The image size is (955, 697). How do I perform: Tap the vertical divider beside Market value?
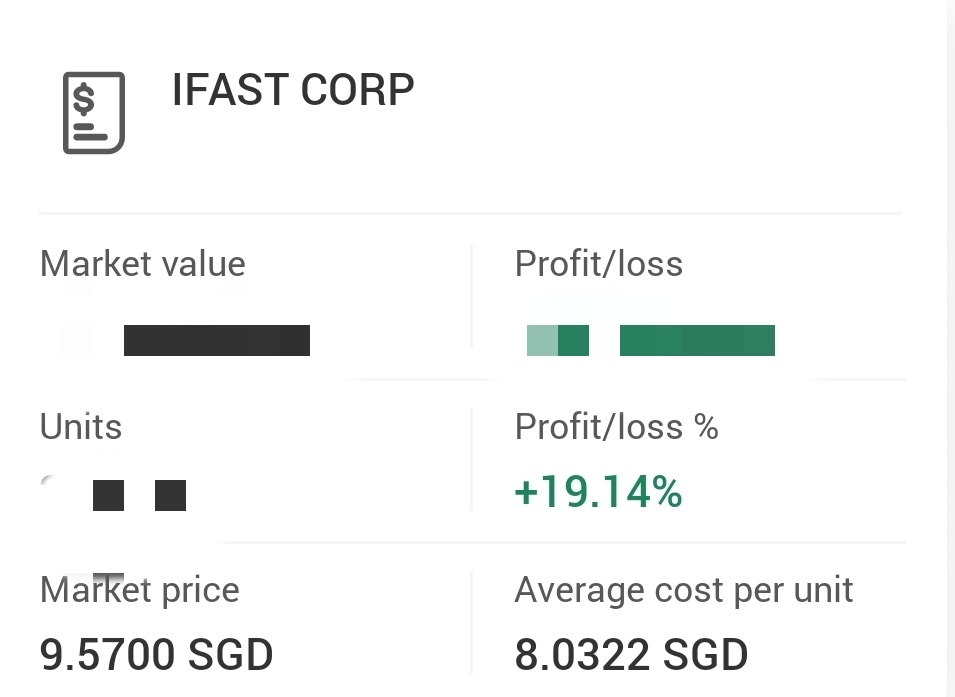pos(471,297)
